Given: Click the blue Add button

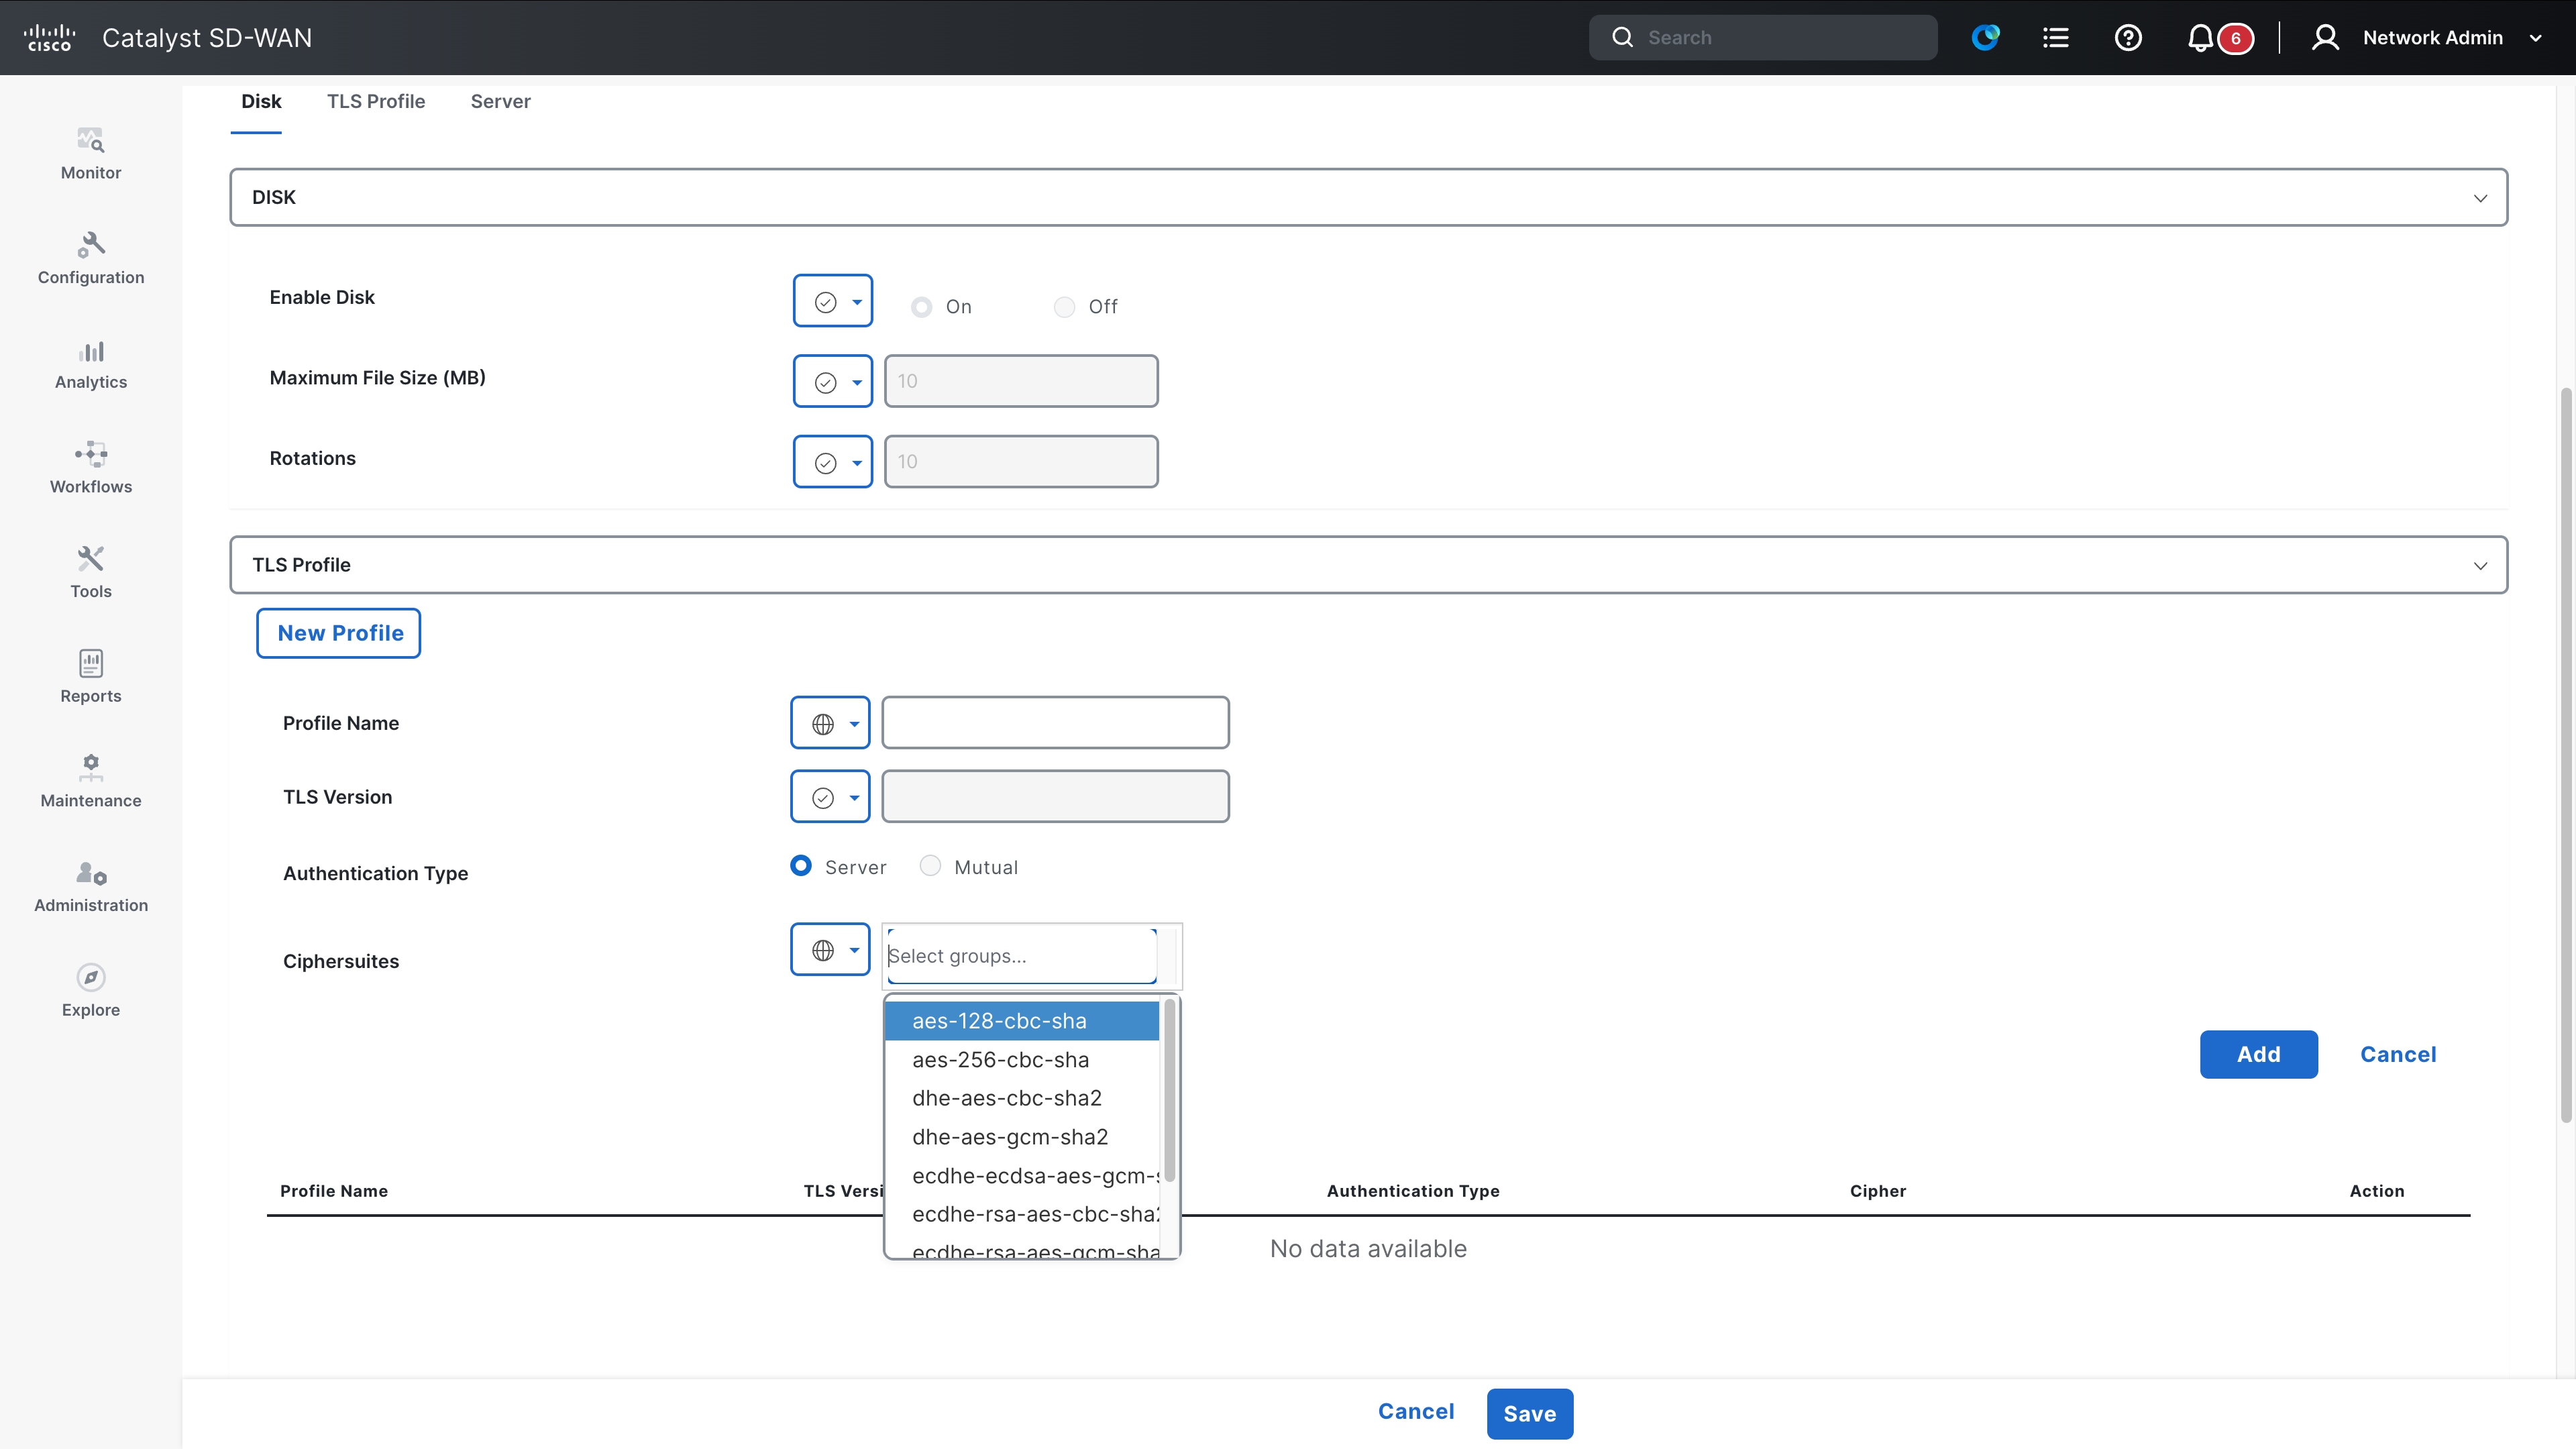Looking at the screenshot, I should point(2258,1054).
